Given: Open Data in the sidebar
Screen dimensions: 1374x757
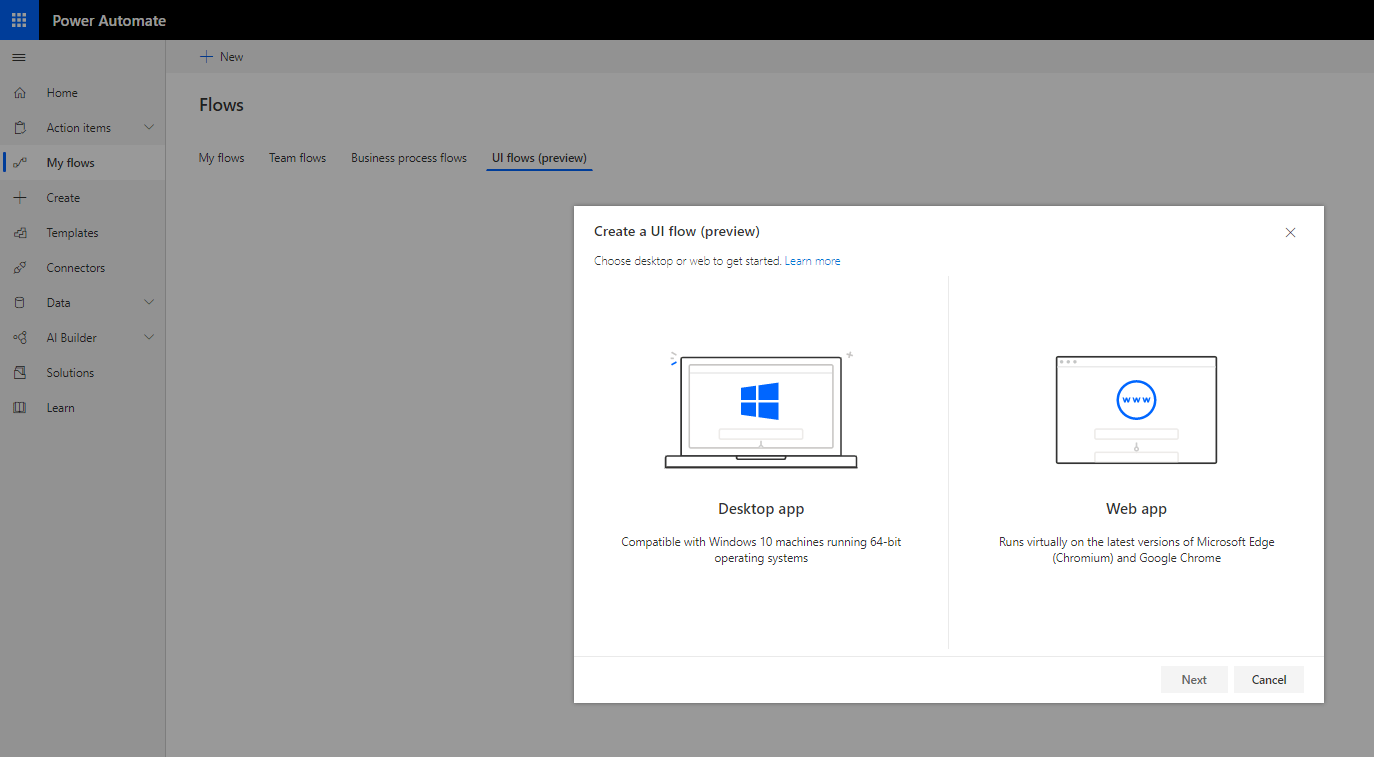Looking at the screenshot, I should pyautogui.click(x=59, y=303).
